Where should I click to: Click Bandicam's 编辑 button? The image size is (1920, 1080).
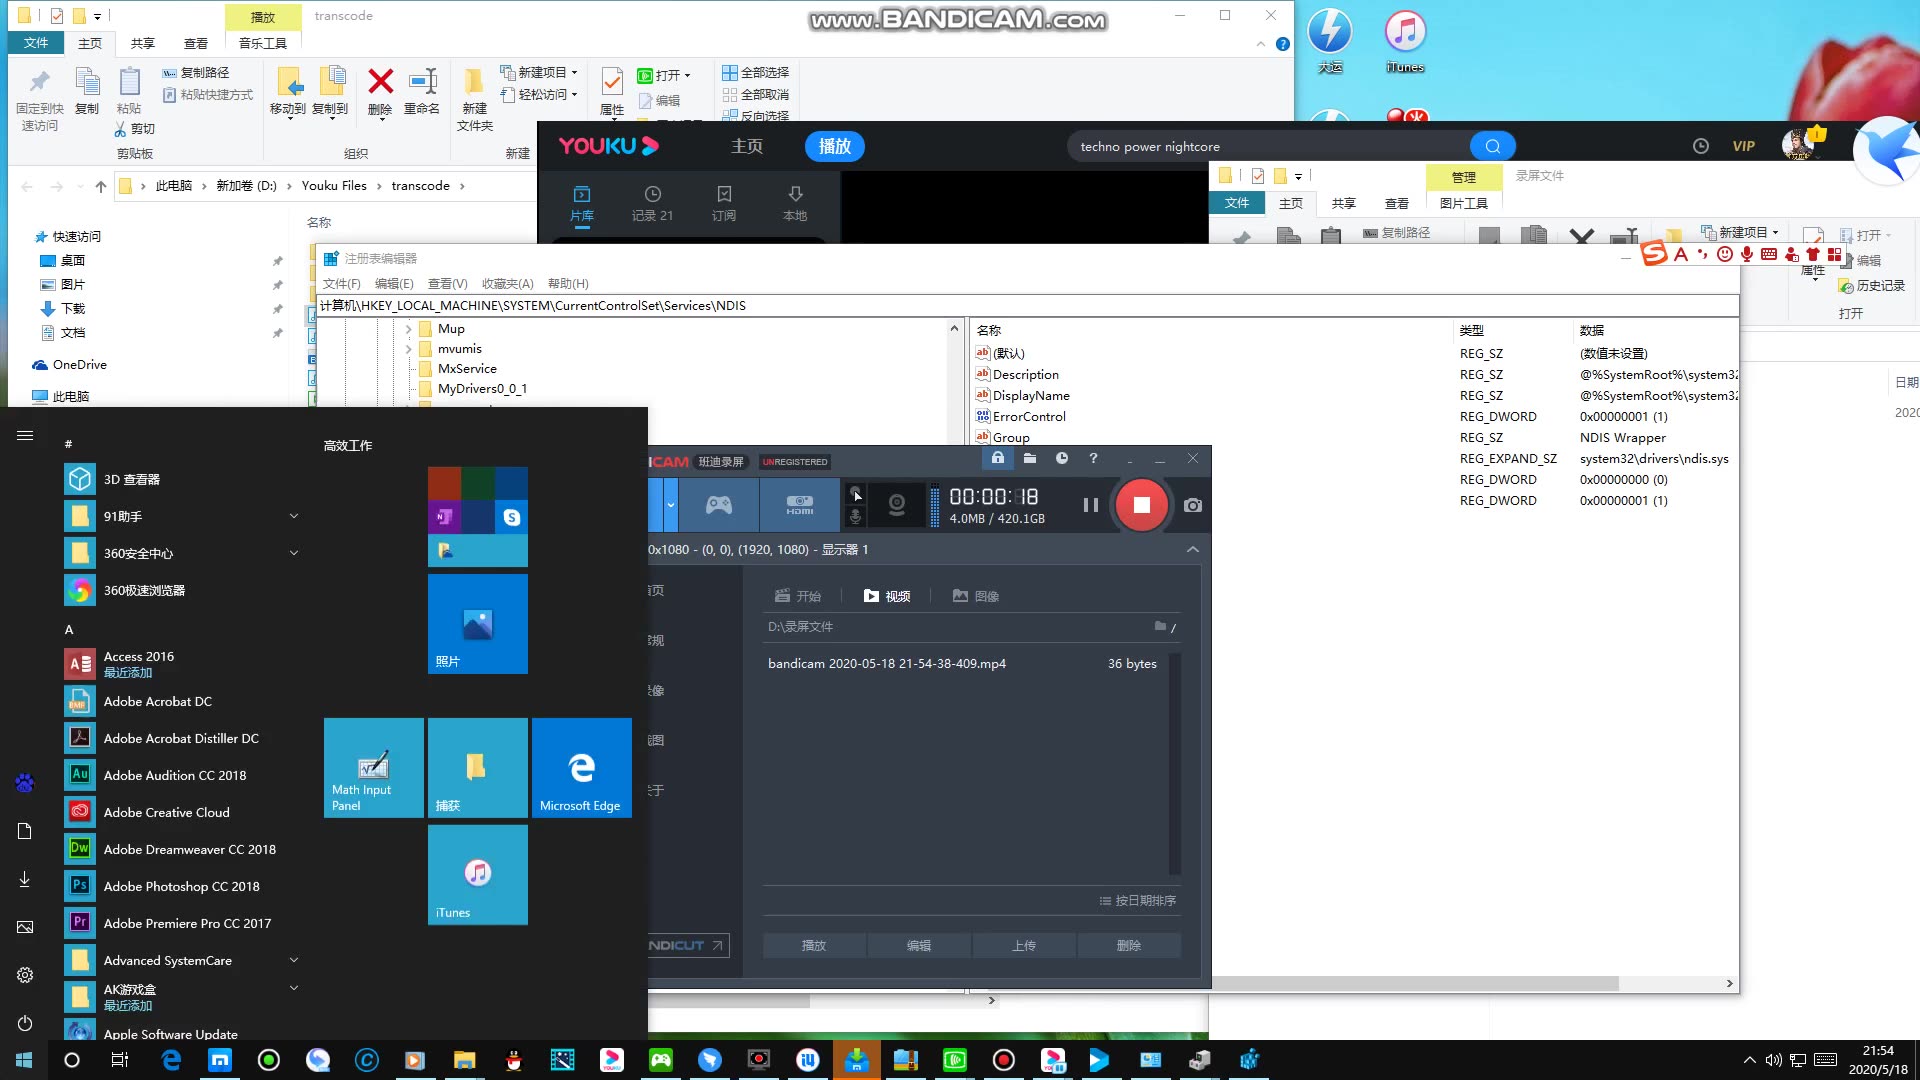pyautogui.click(x=919, y=945)
